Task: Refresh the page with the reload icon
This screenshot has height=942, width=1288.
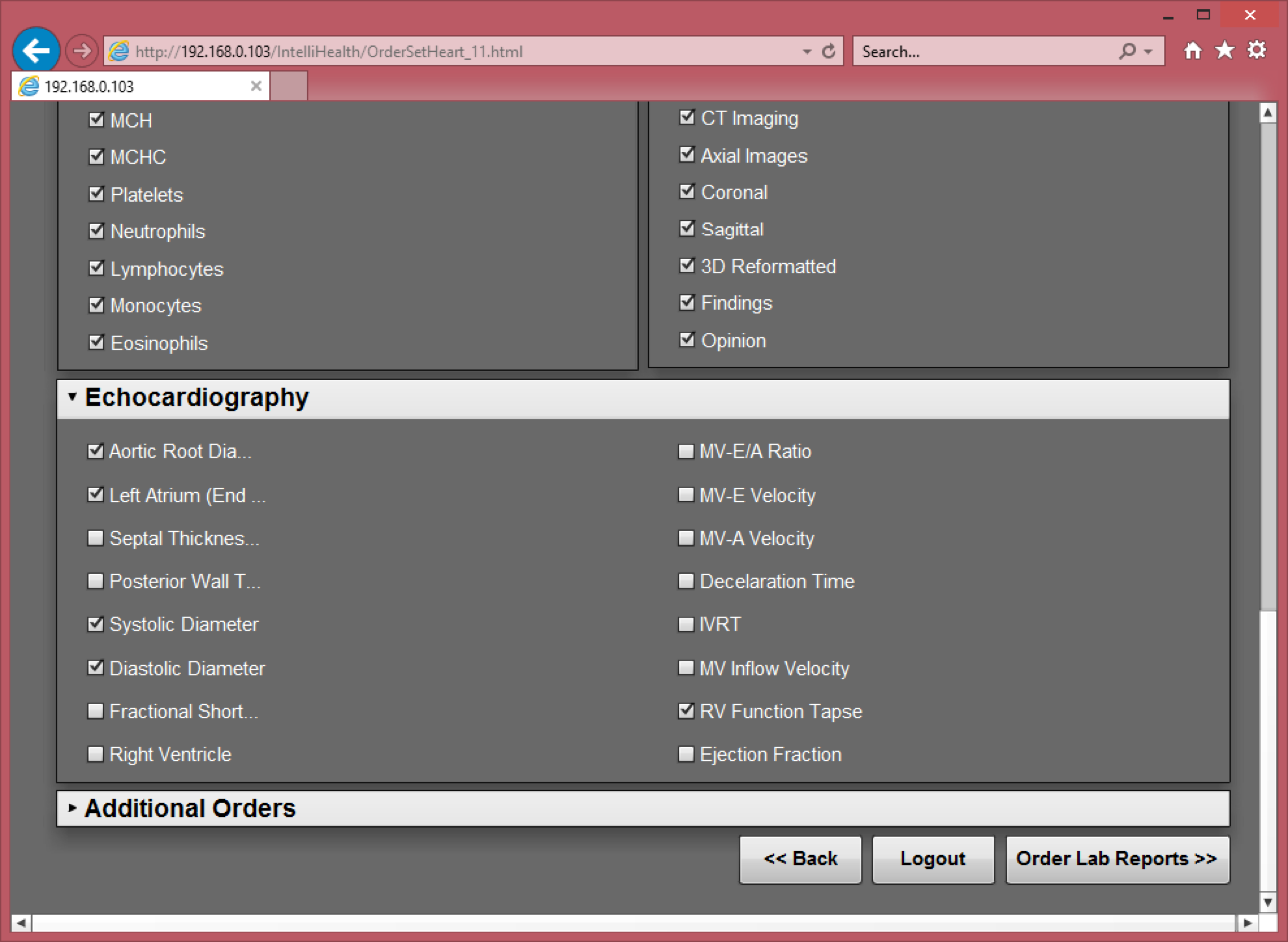Action: [x=828, y=51]
